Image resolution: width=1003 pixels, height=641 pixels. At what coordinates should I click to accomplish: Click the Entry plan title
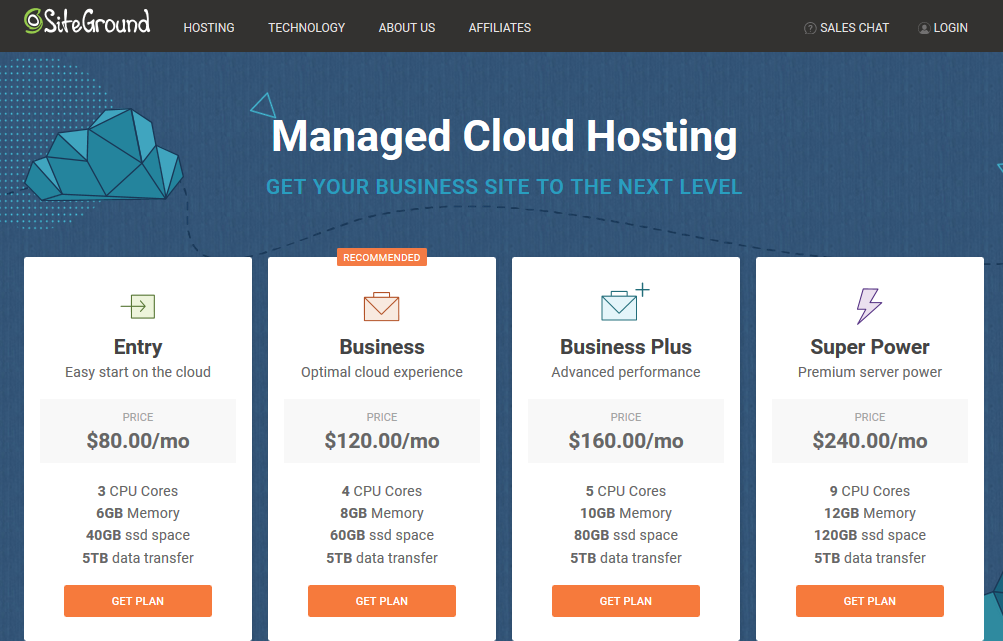point(138,347)
